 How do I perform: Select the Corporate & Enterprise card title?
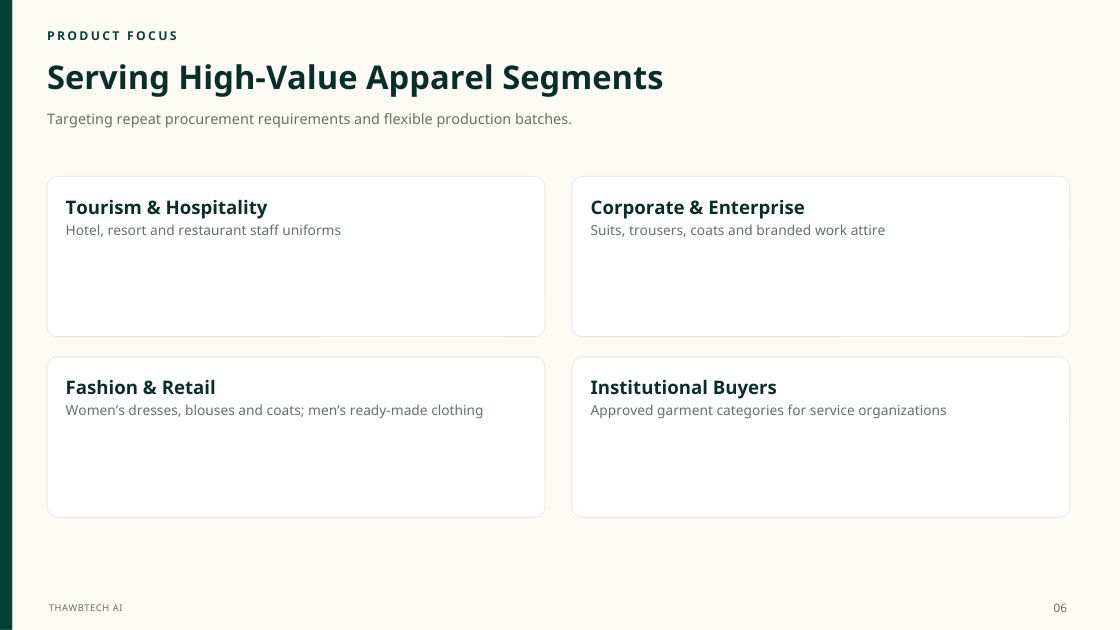(x=697, y=208)
